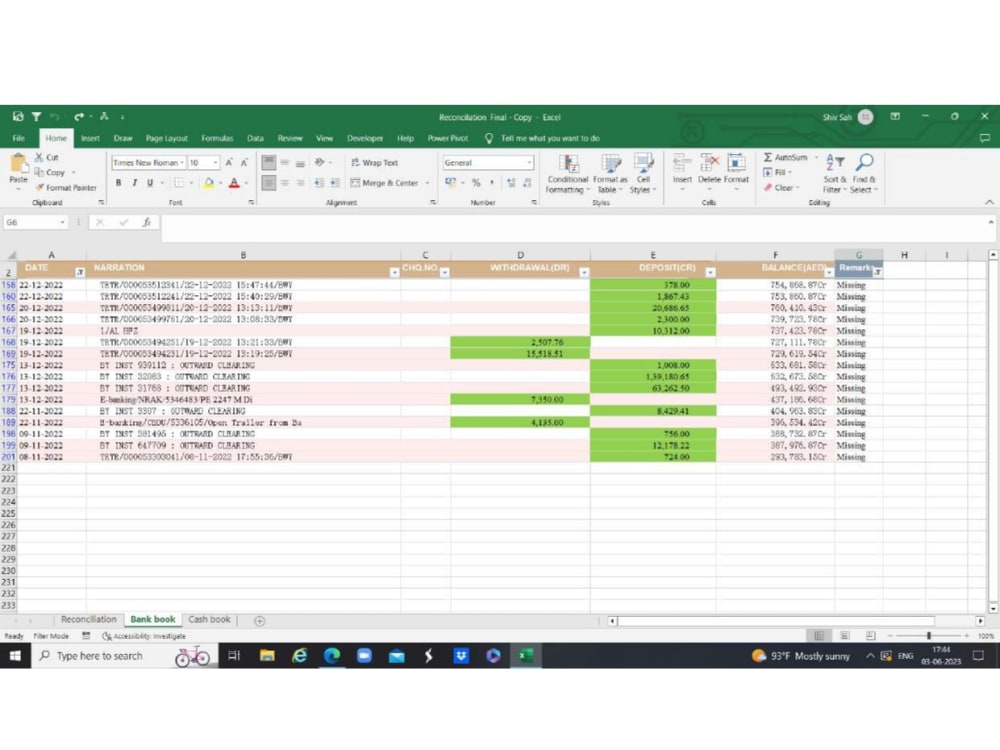Select the deposit cell 63,262.50
The height and width of the screenshot is (750, 1000).
pos(652,388)
